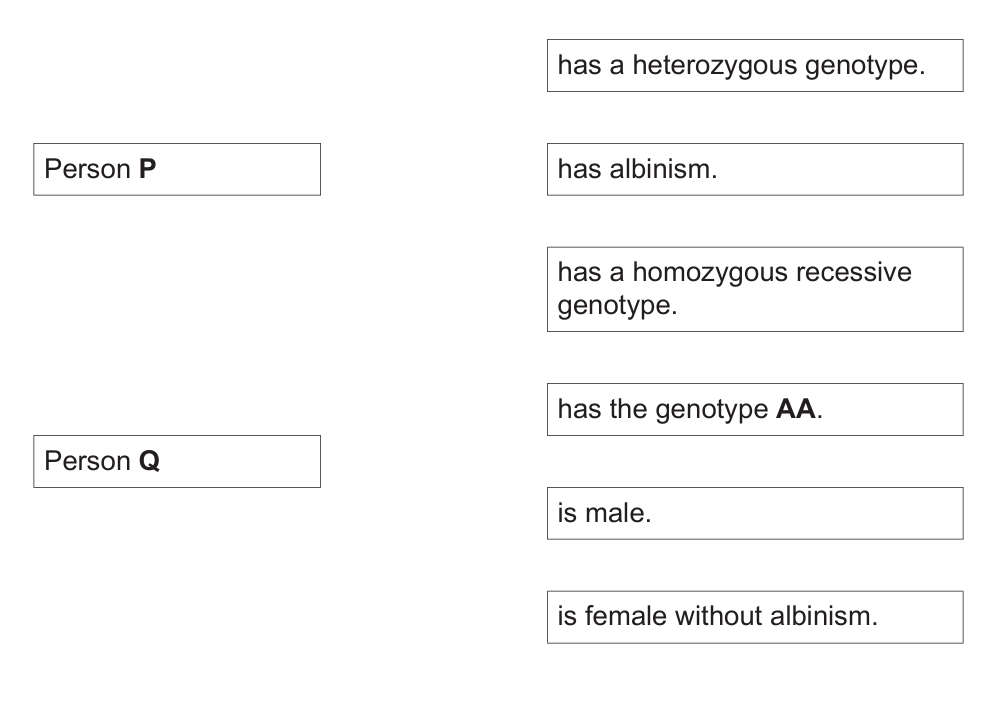Choose the 'homozygous recessive genotype' box
The image size is (1000, 705).
click(x=755, y=289)
